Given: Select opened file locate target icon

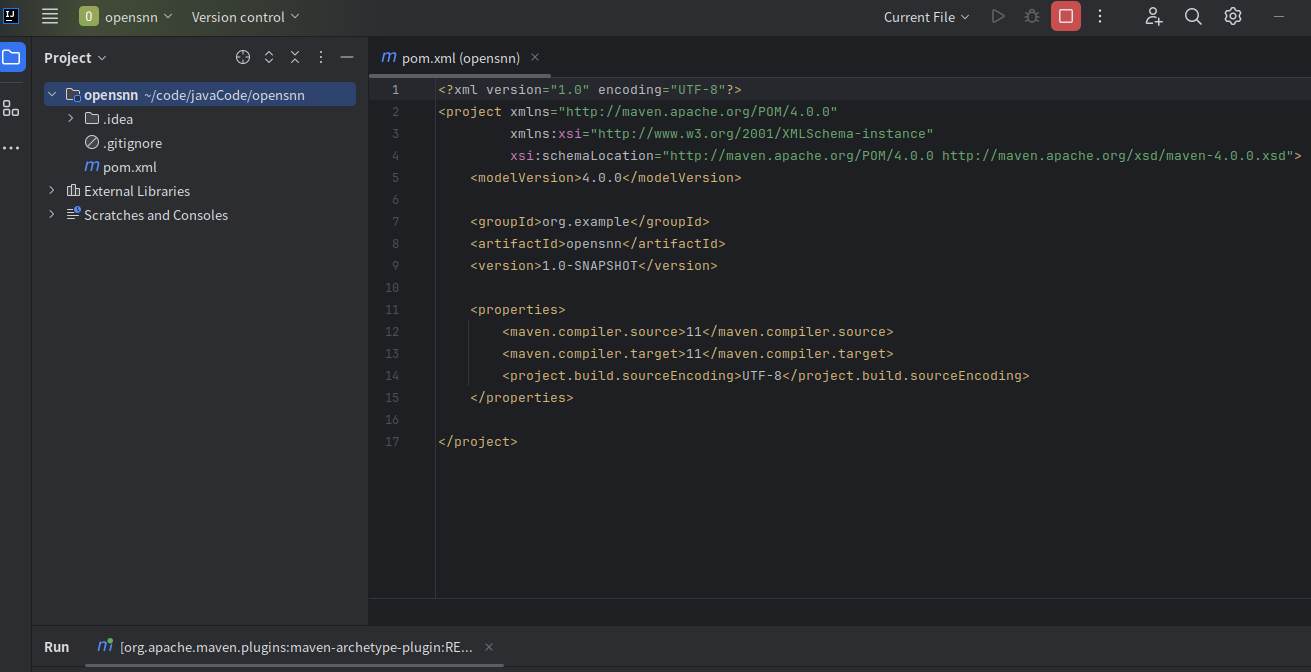Looking at the screenshot, I should pos(243,58).
